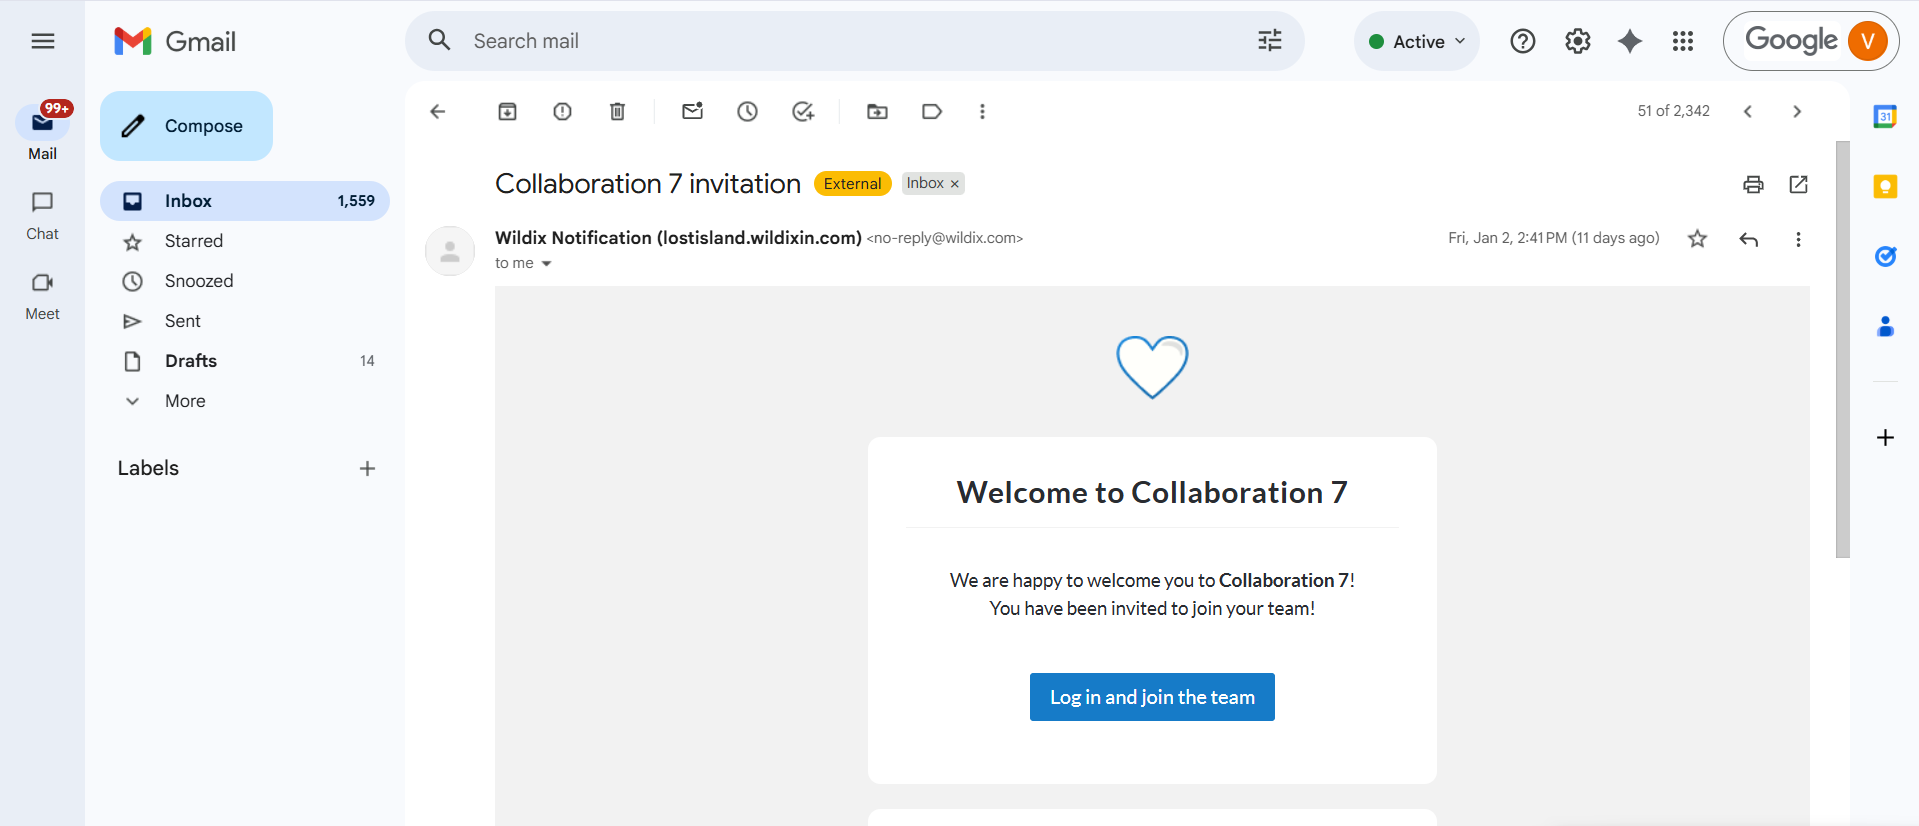Go to the newer email arrow
The image size is (1919, 826).
coord(1748,111)
